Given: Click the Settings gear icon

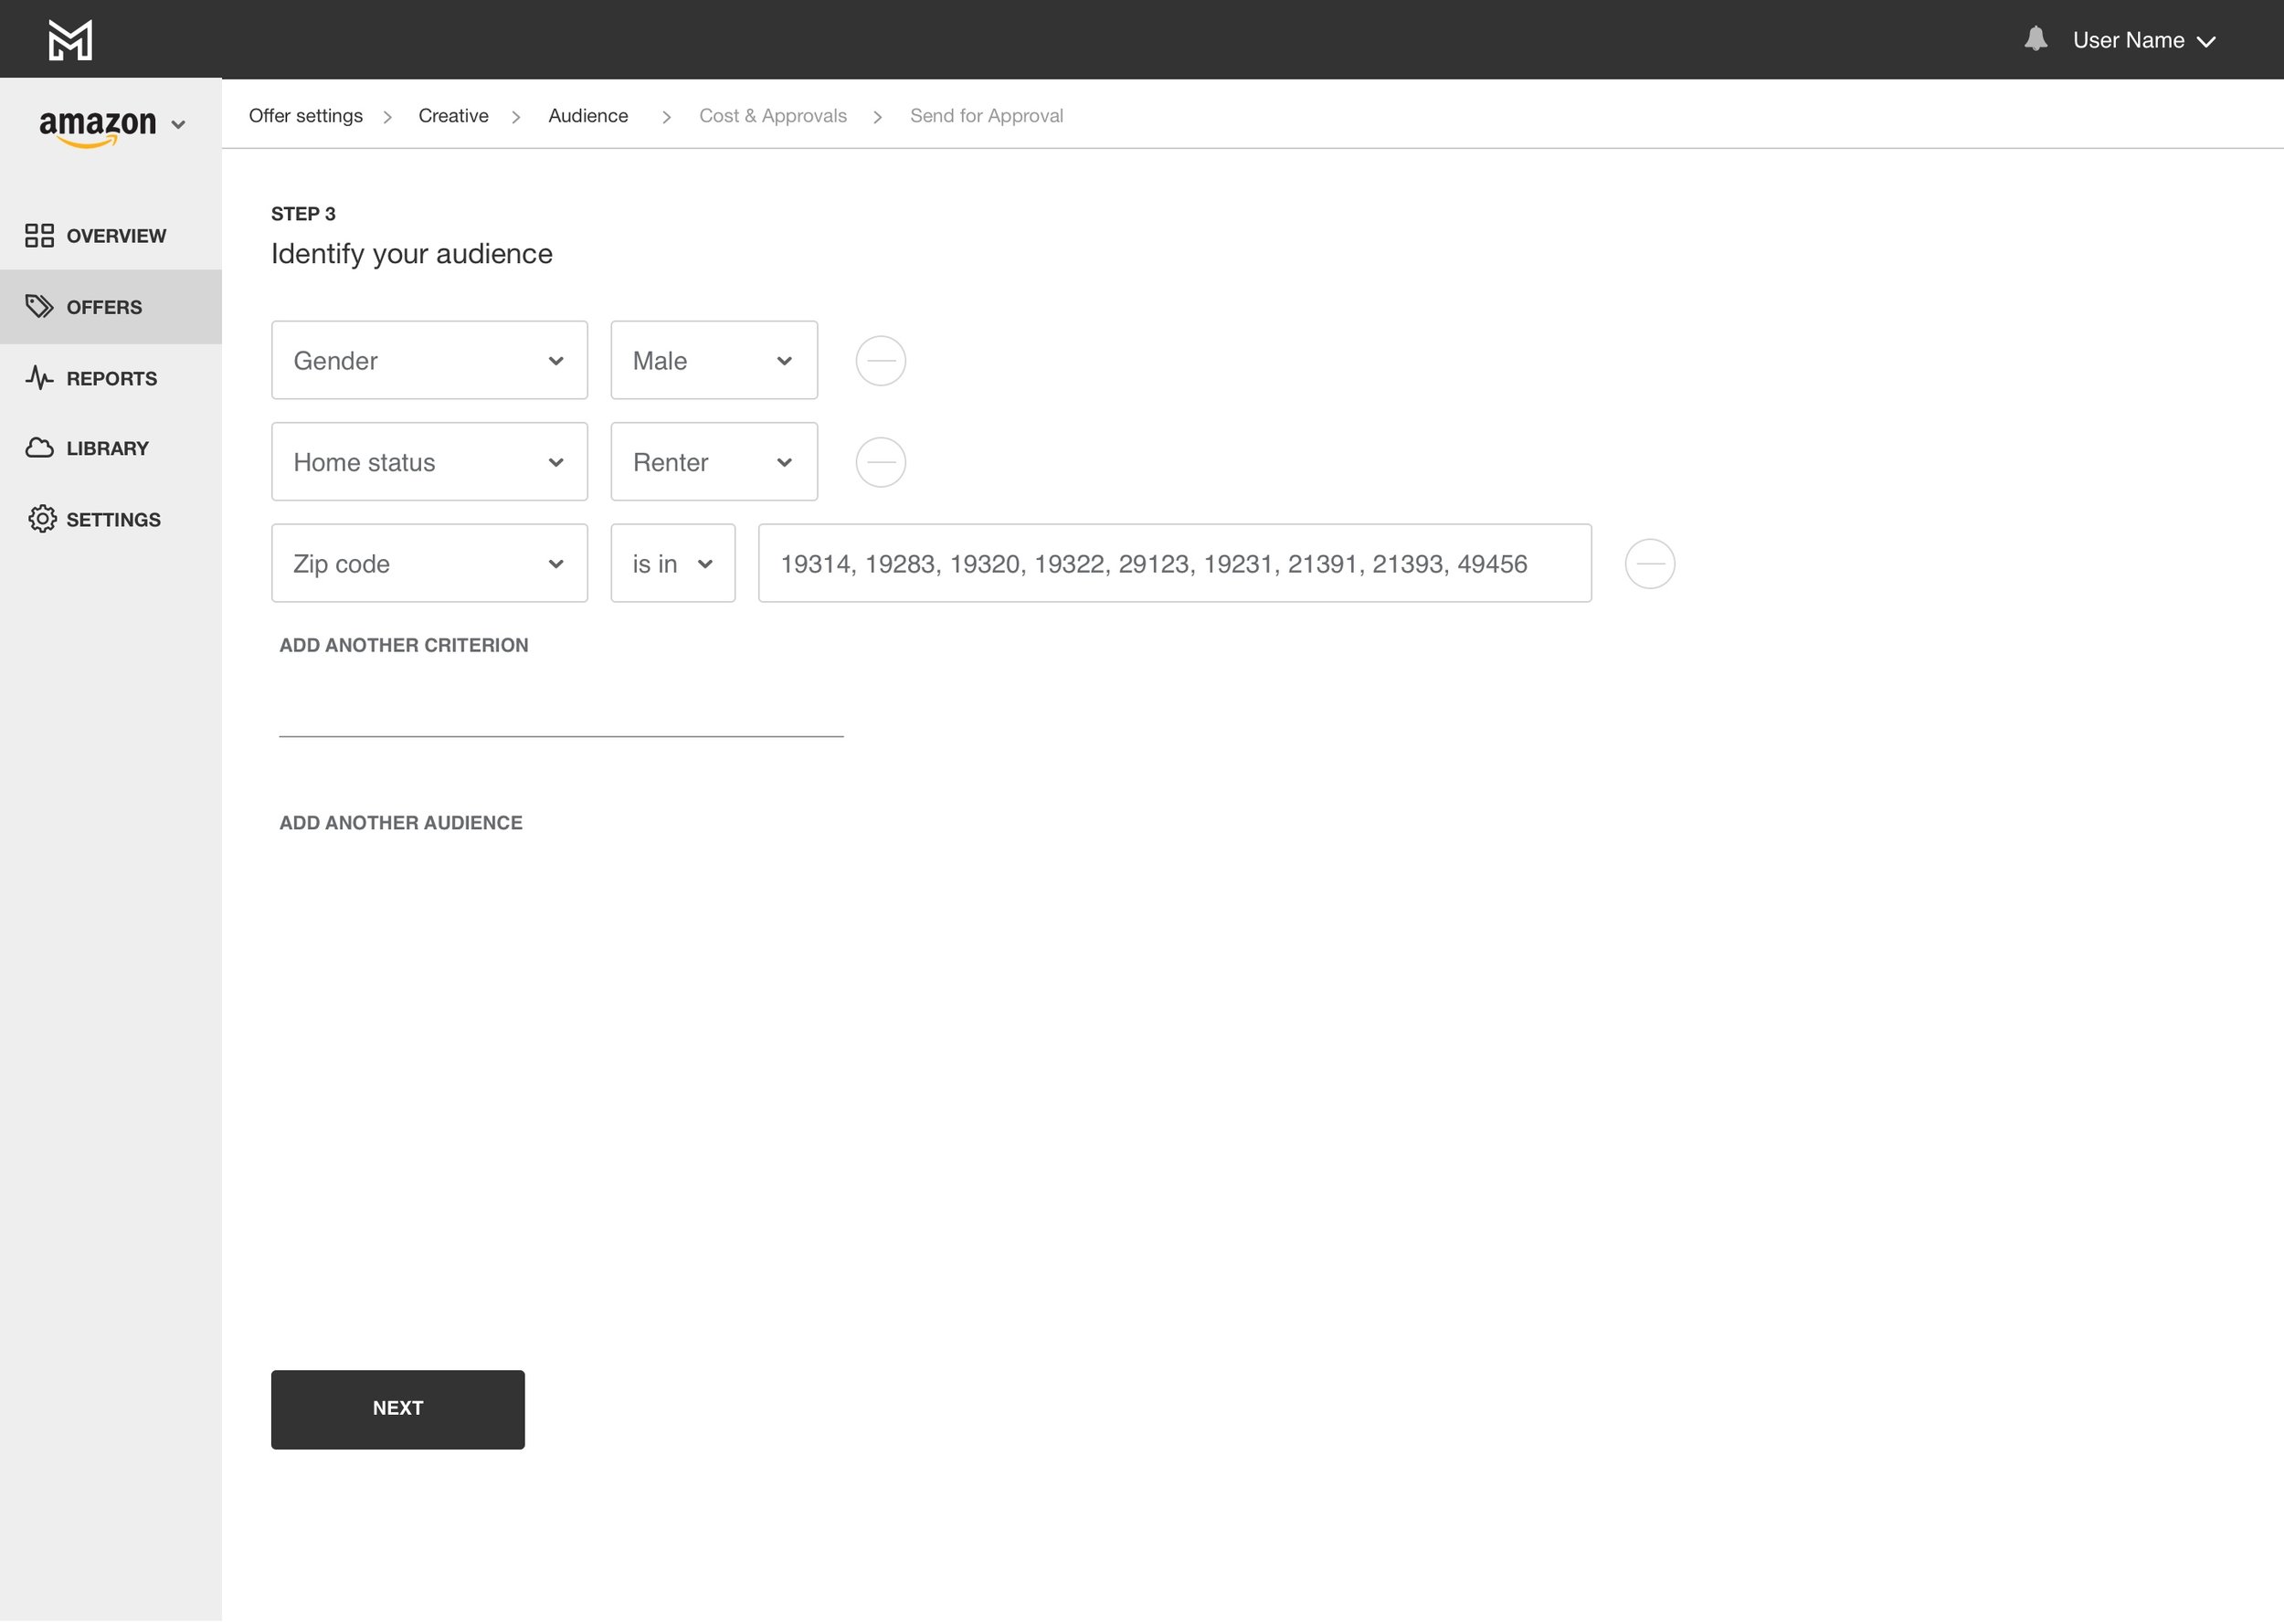Looking at the screenshot, I should pyautogui.click(x=42, y=519).
